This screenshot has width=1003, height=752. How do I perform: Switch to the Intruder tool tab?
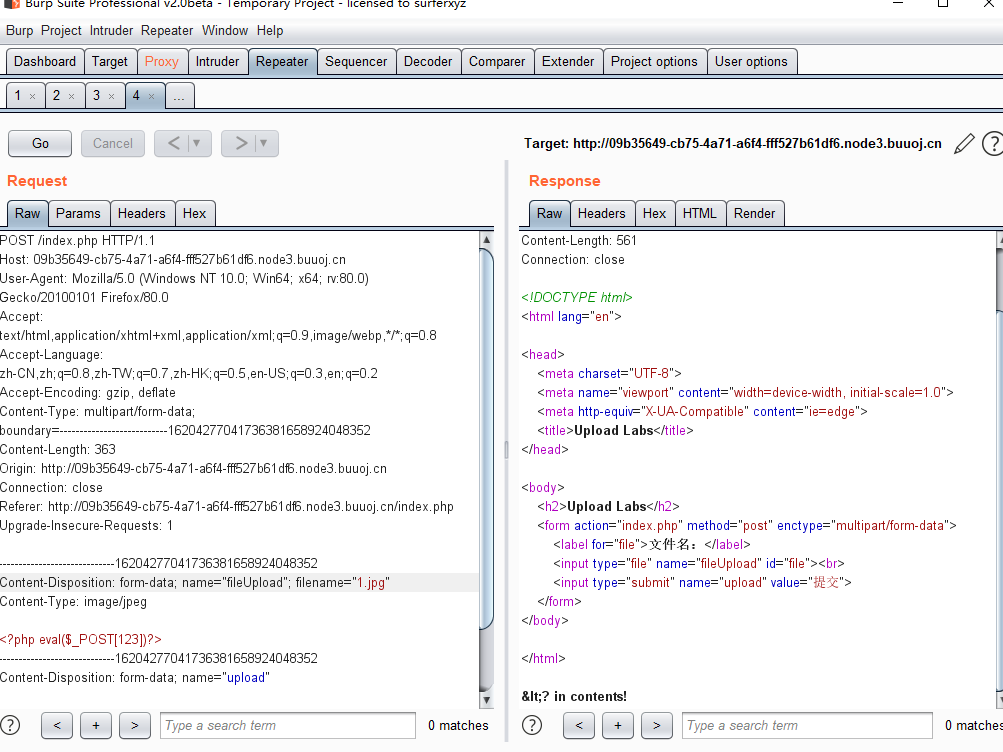217,61
